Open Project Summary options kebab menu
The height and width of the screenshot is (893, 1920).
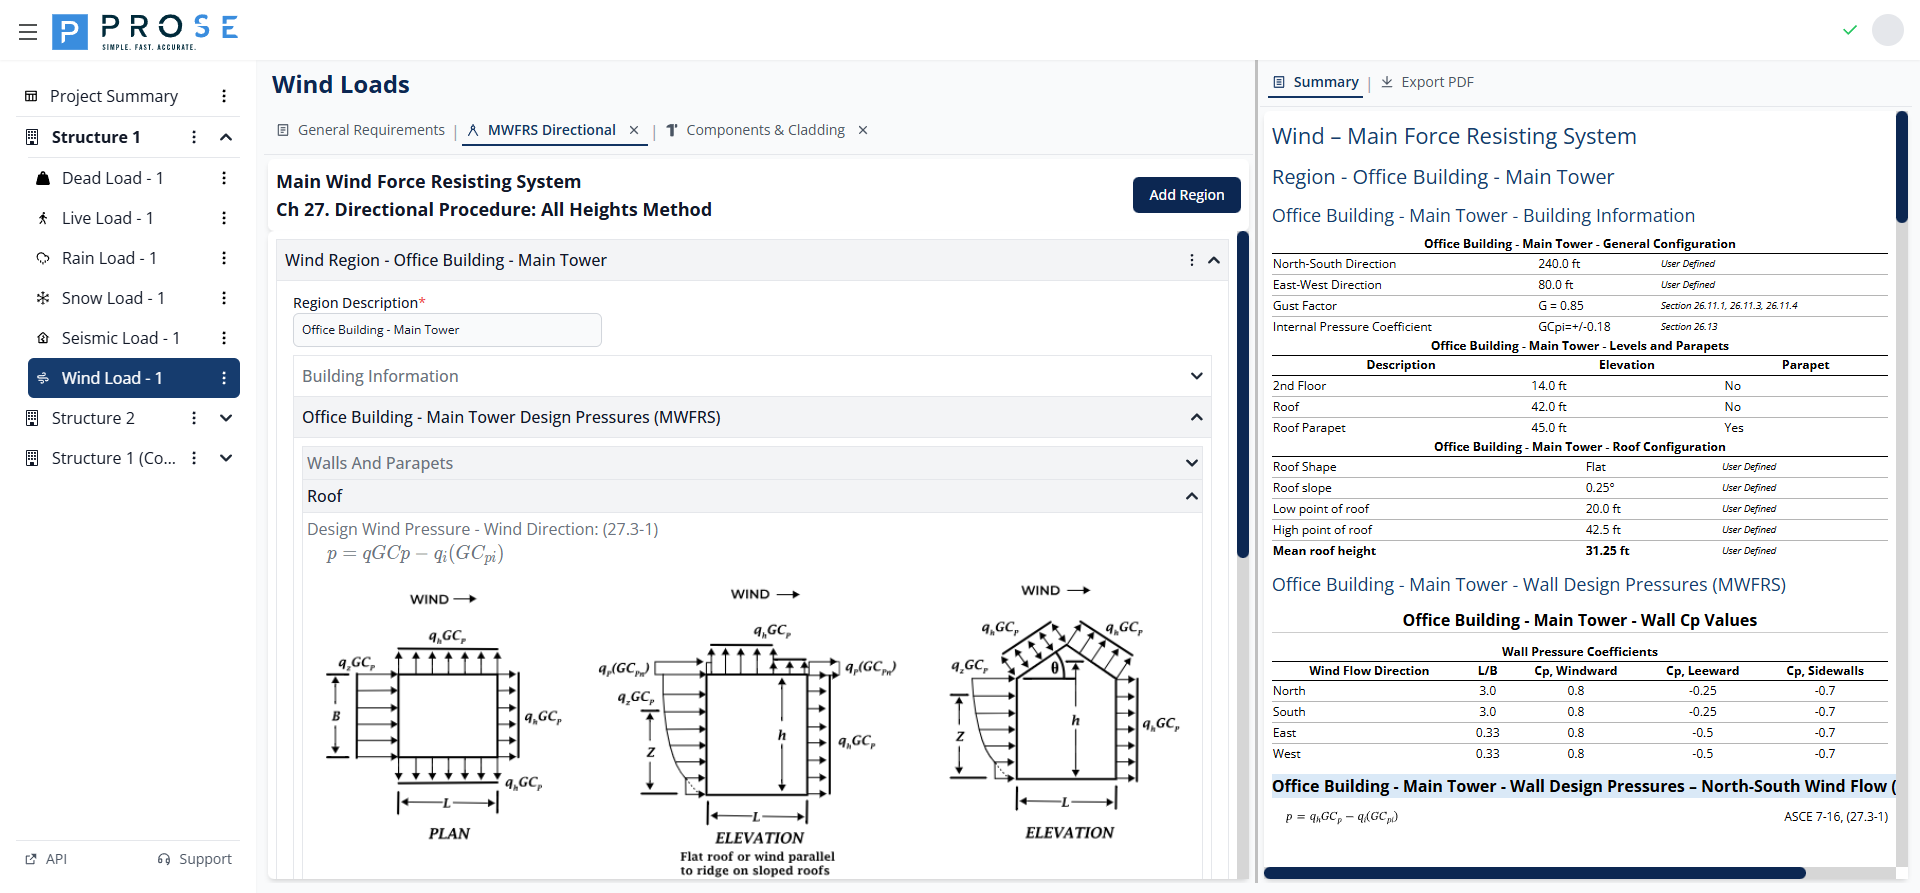click(224, 96)
